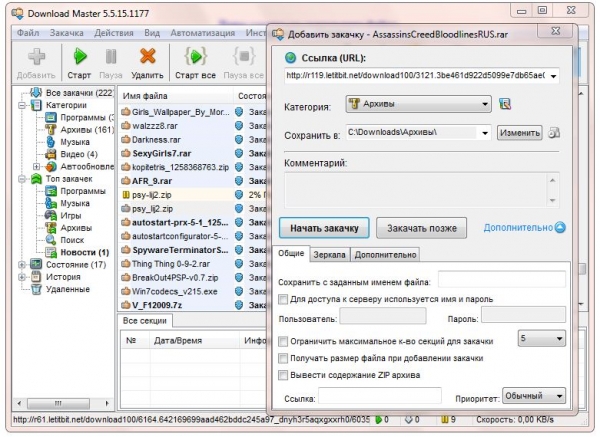This screenshot has height=437, width=600.
Task: Toggle limit maximum sections checkbox
Action: click(283, 341)
